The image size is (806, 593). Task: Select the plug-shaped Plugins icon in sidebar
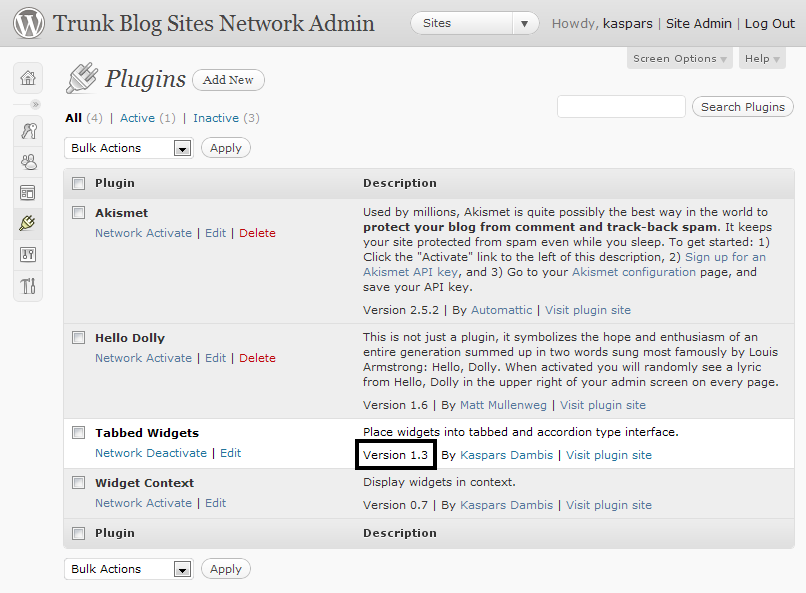[x=27, y=223]
